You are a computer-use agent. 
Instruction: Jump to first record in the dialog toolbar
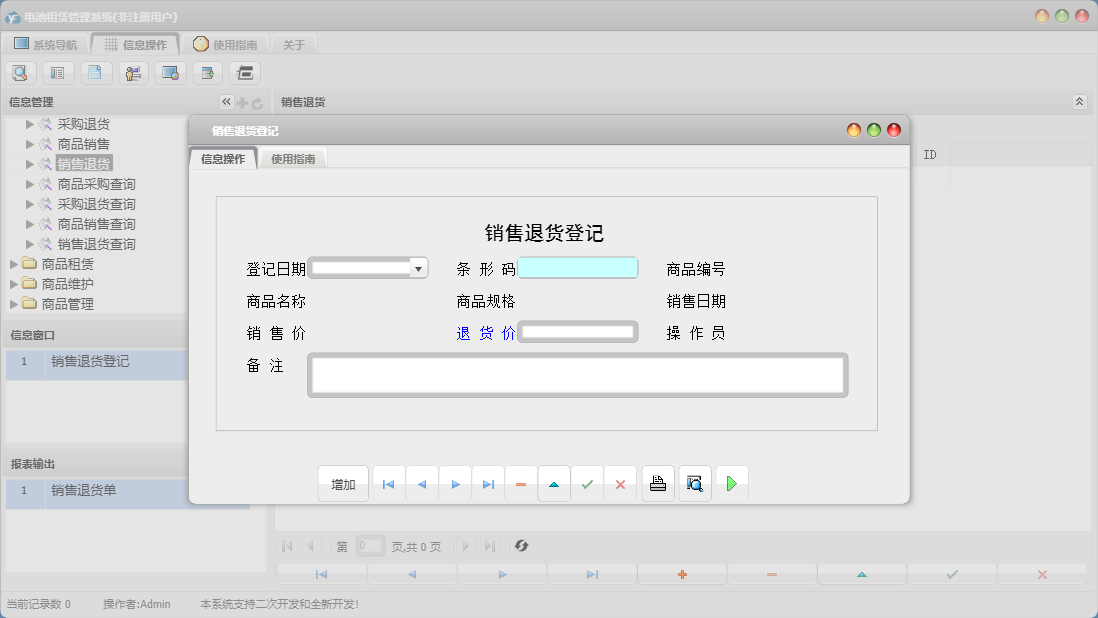click(x=389, y=484)
